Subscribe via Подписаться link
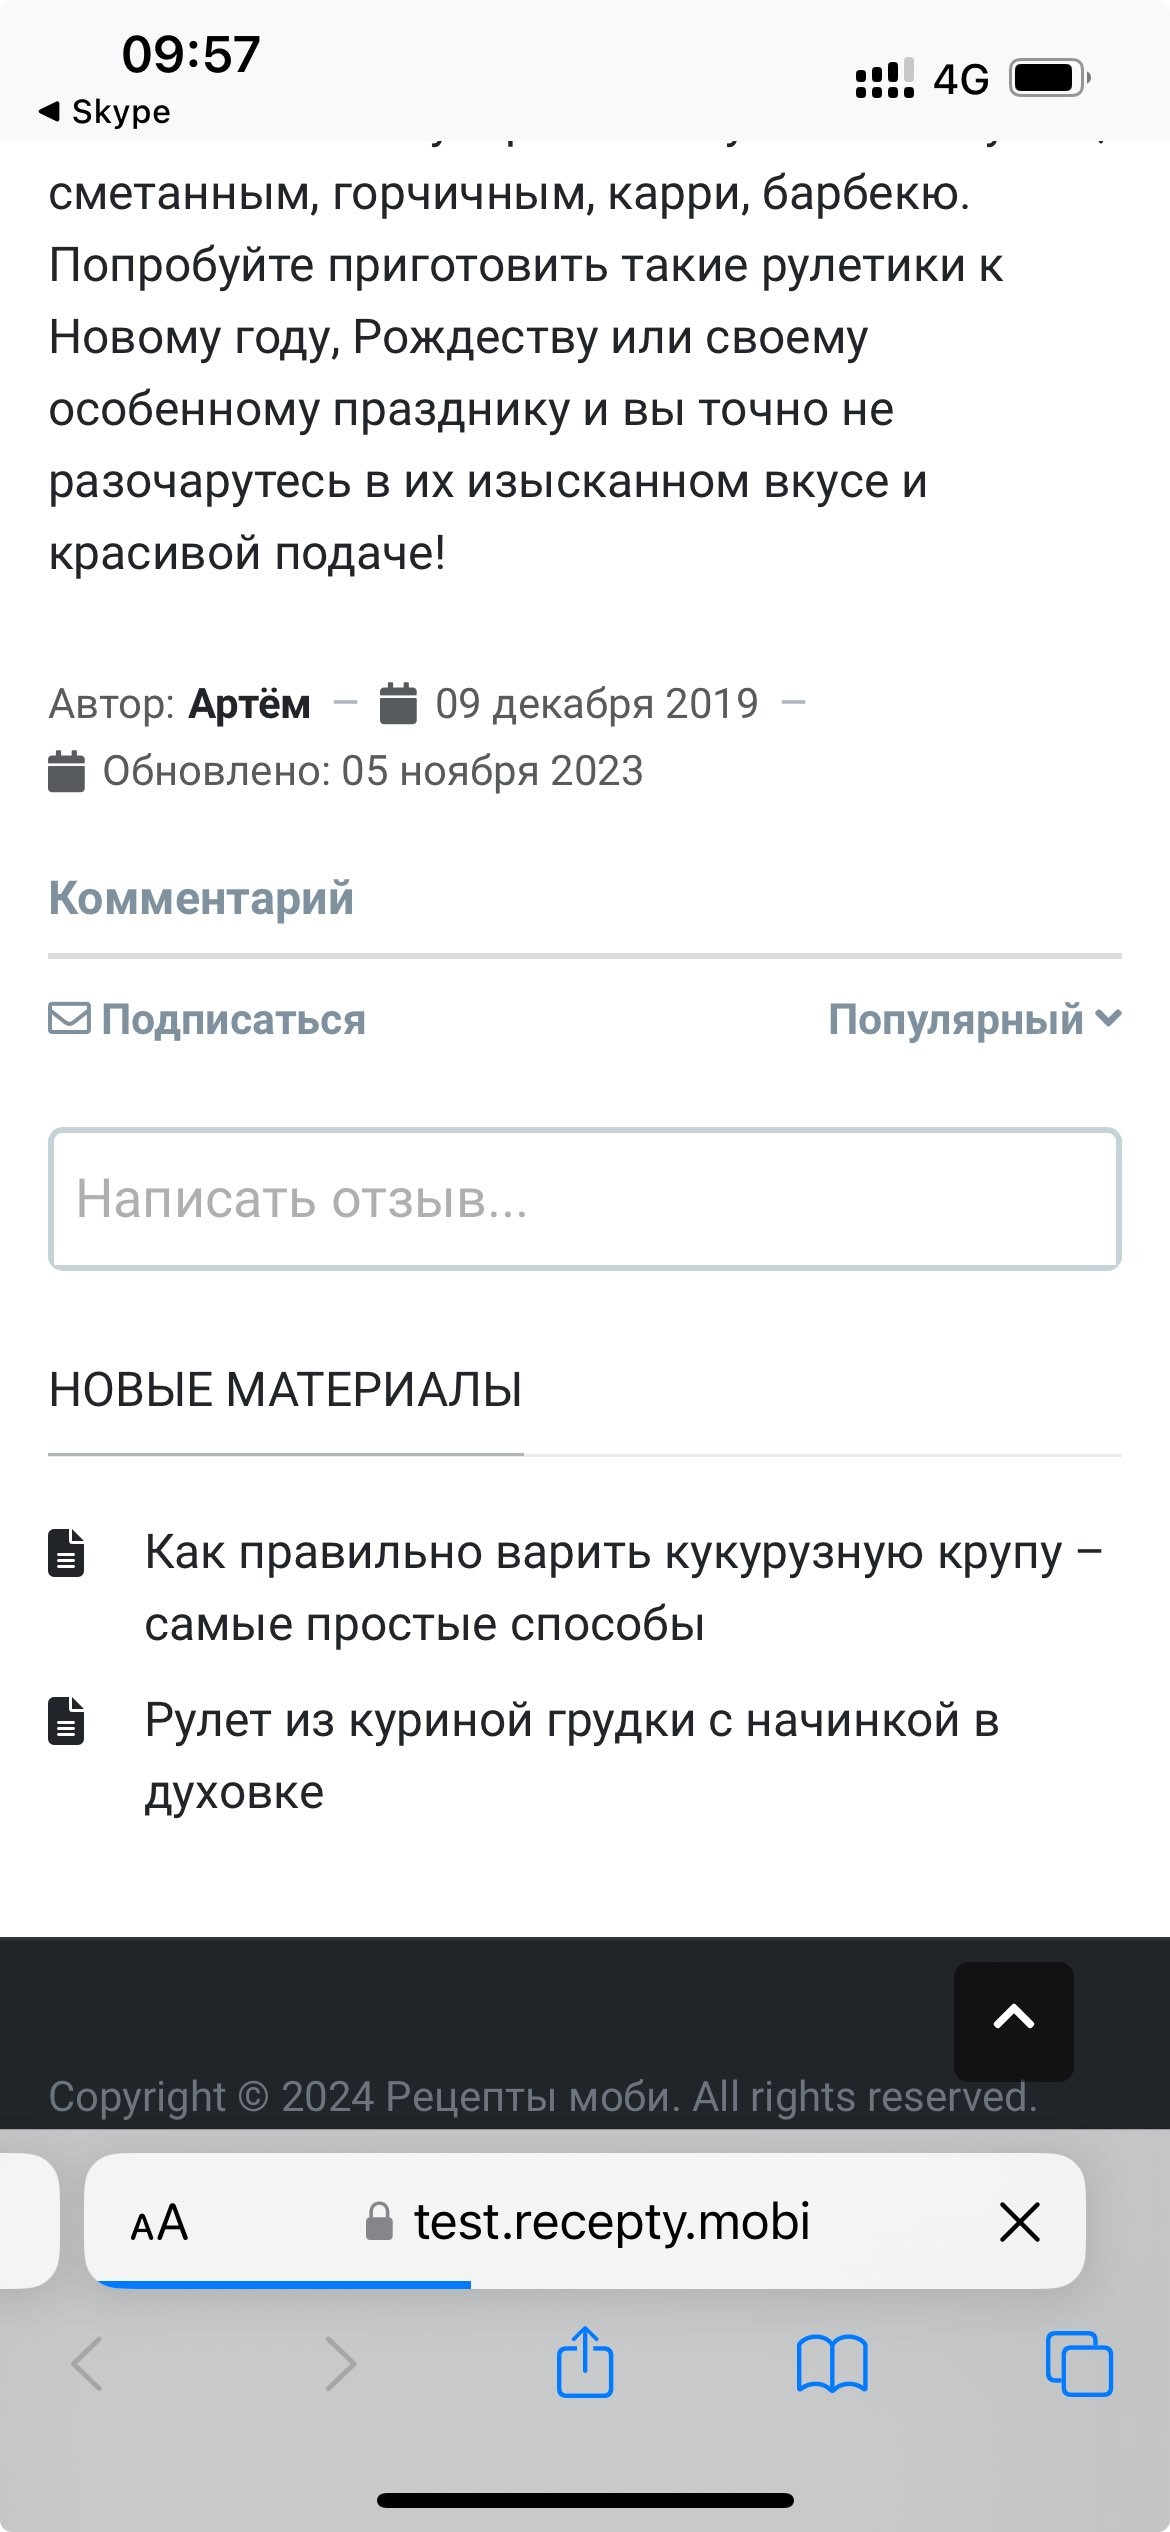Viewport: 1170px width, 2532px height. click(x=233, y=1020)
